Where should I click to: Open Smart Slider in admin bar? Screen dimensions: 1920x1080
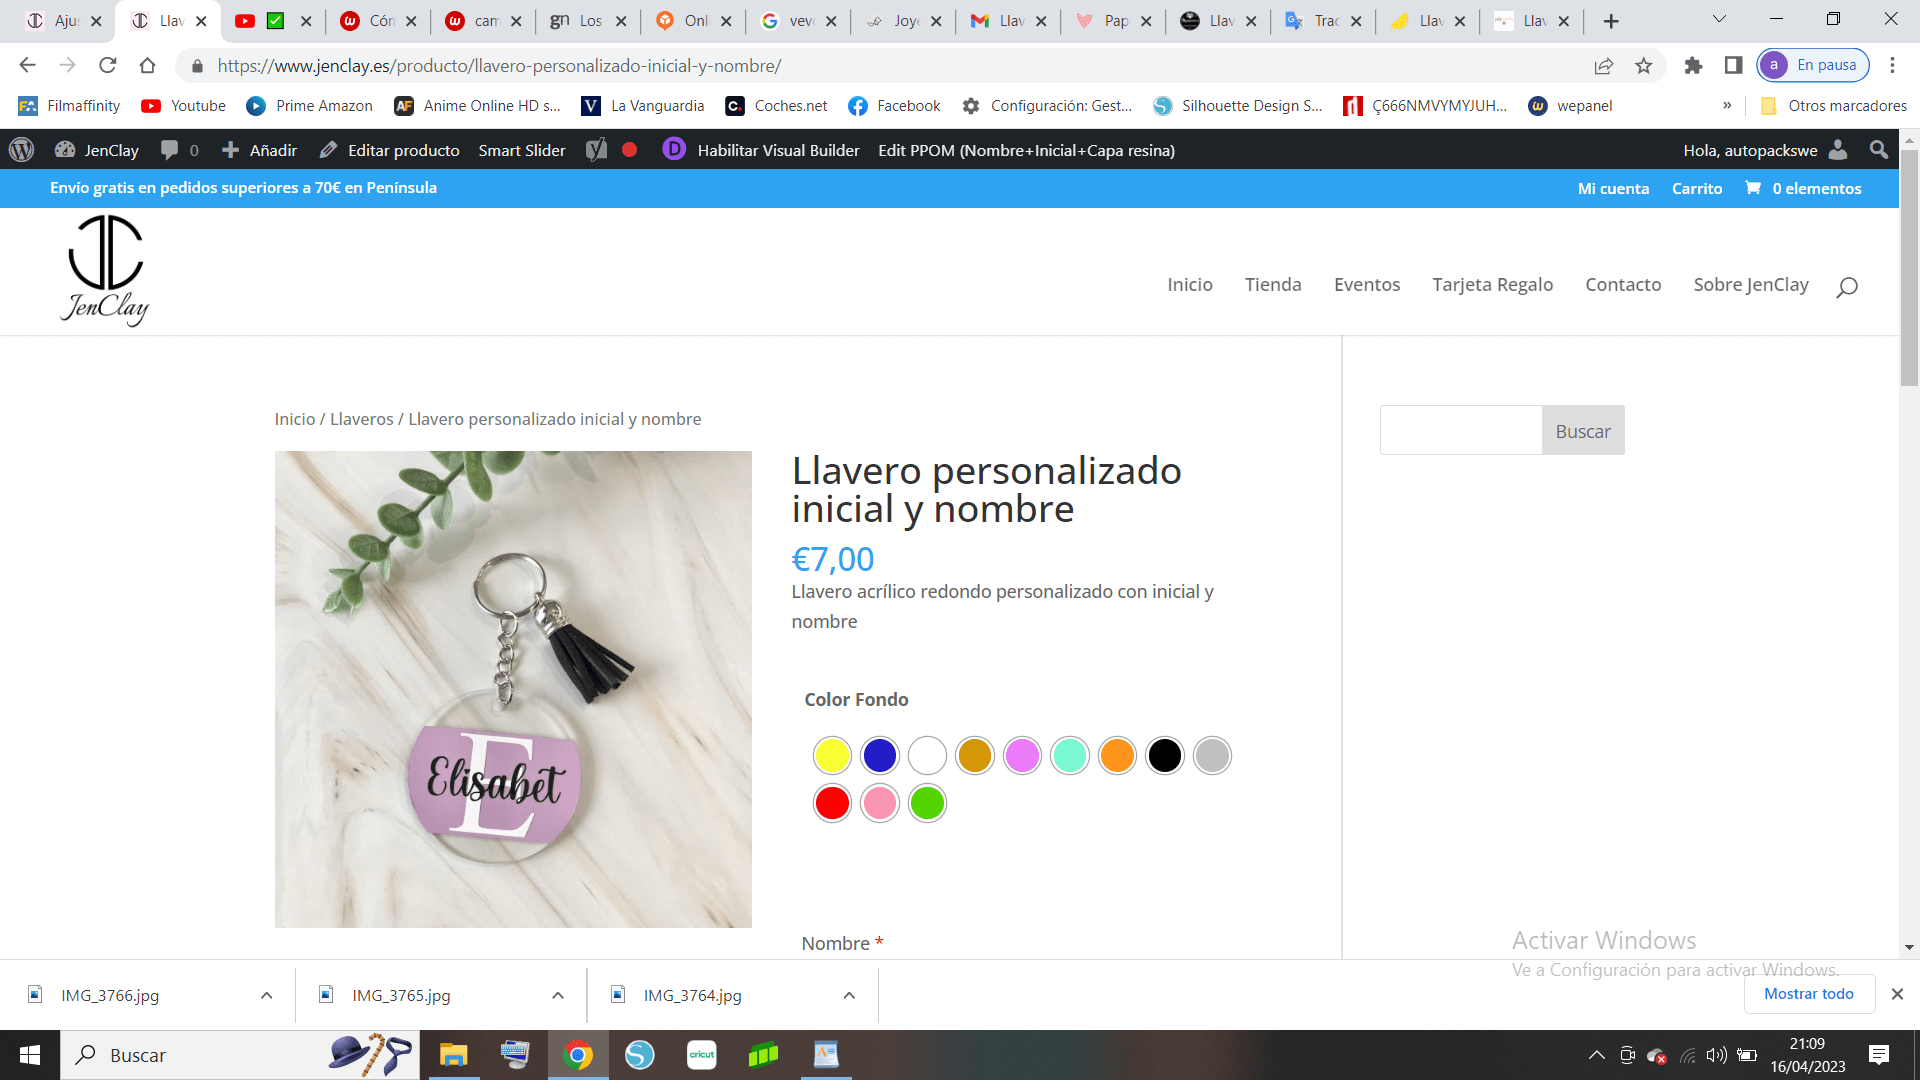point(522,150)
